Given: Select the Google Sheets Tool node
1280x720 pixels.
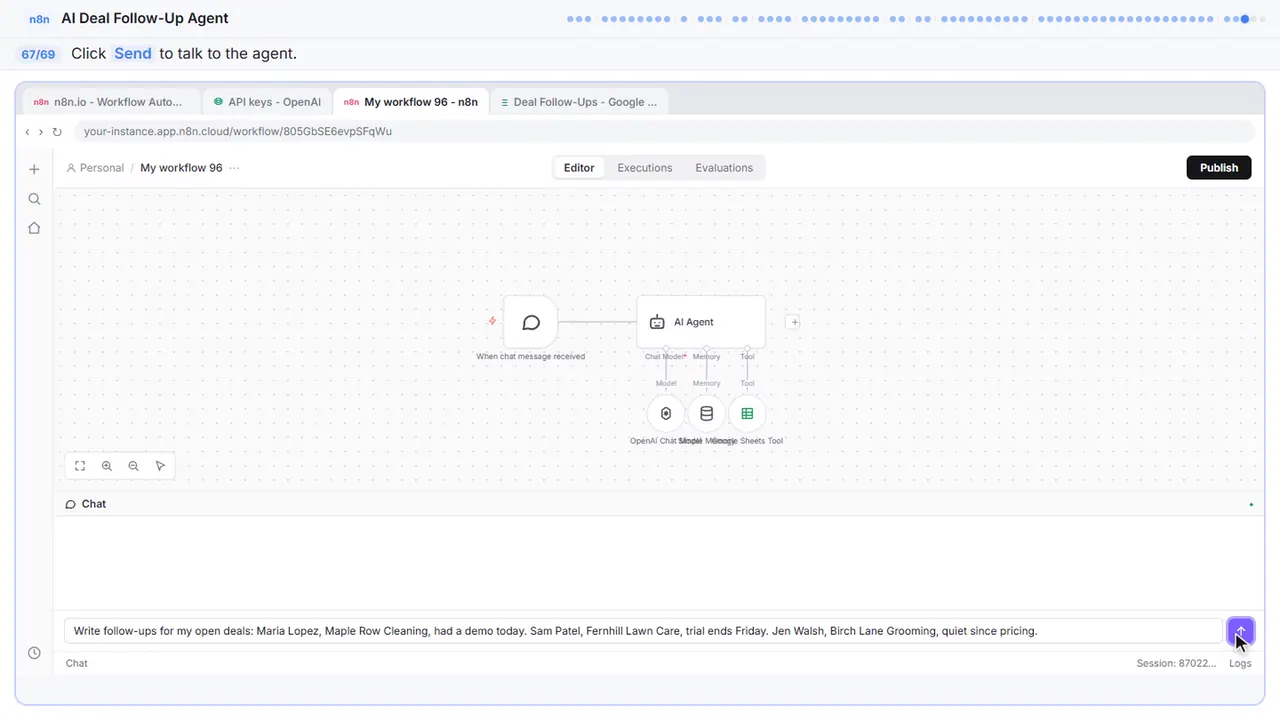Looking at the screenshot, I should click(747, 414).
